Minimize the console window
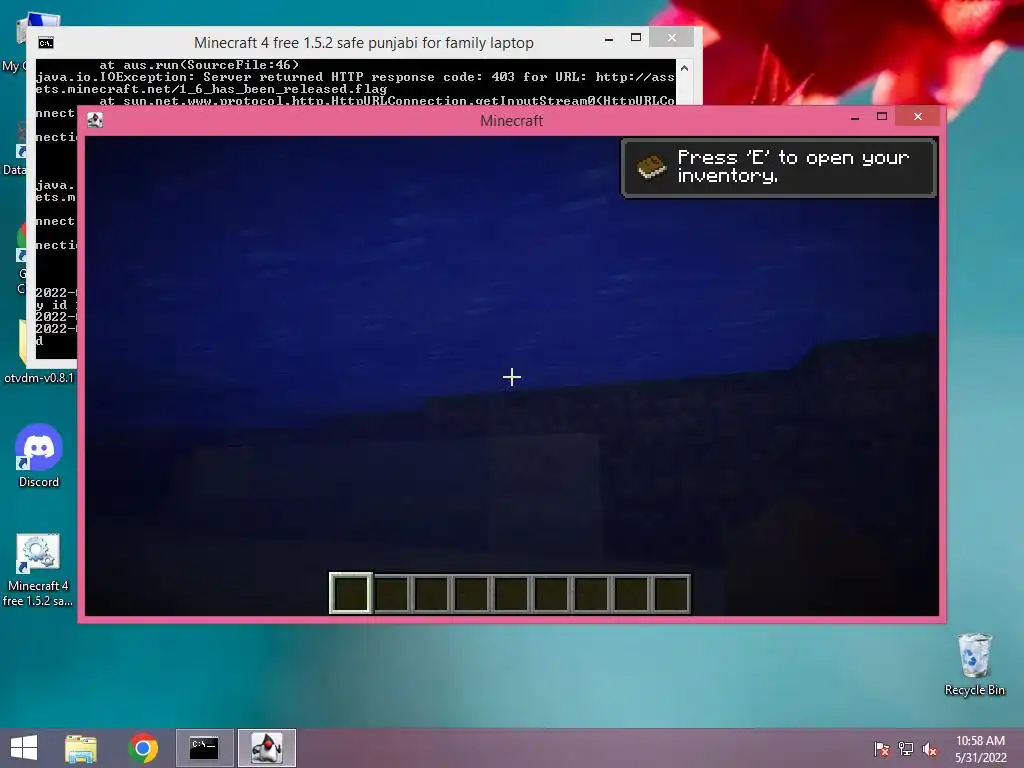This screenshot has height=768, width=1024. click(x=609, y=39)
